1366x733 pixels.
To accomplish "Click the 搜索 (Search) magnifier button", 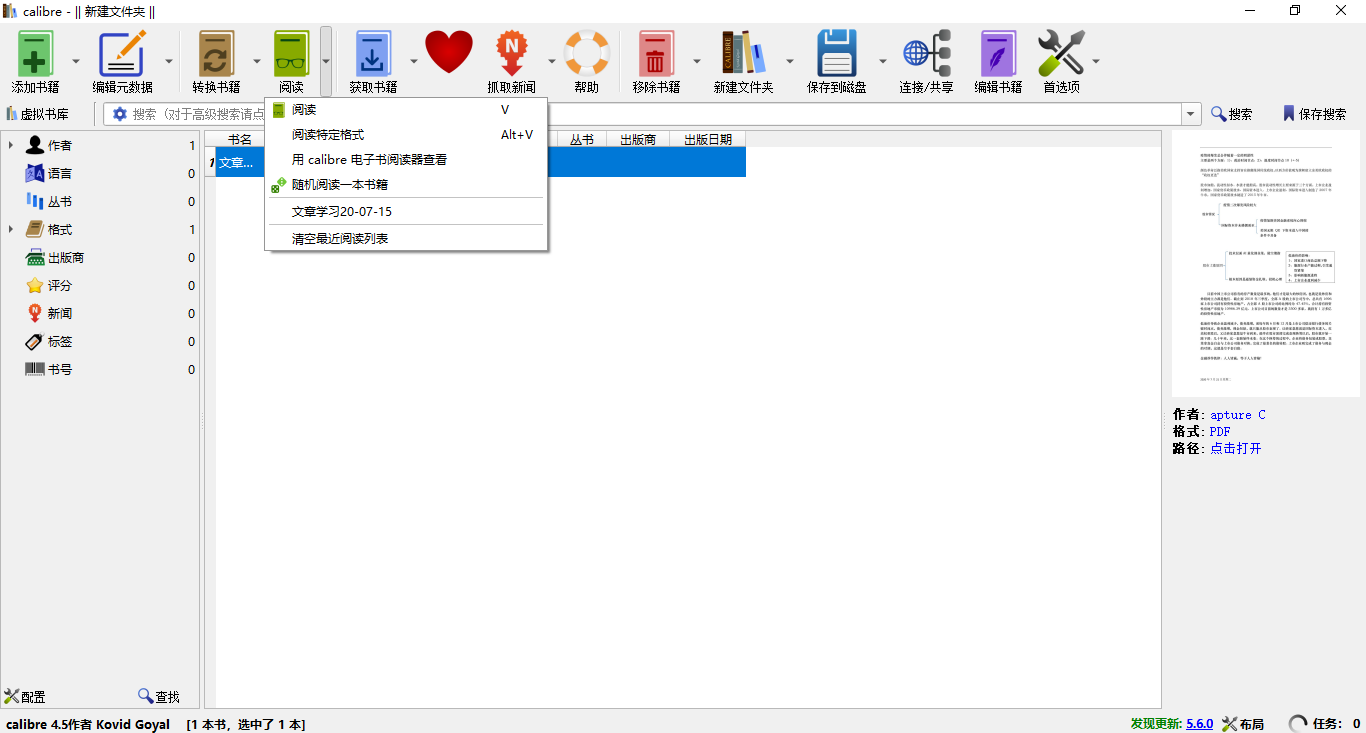I will click(1231, 114).
